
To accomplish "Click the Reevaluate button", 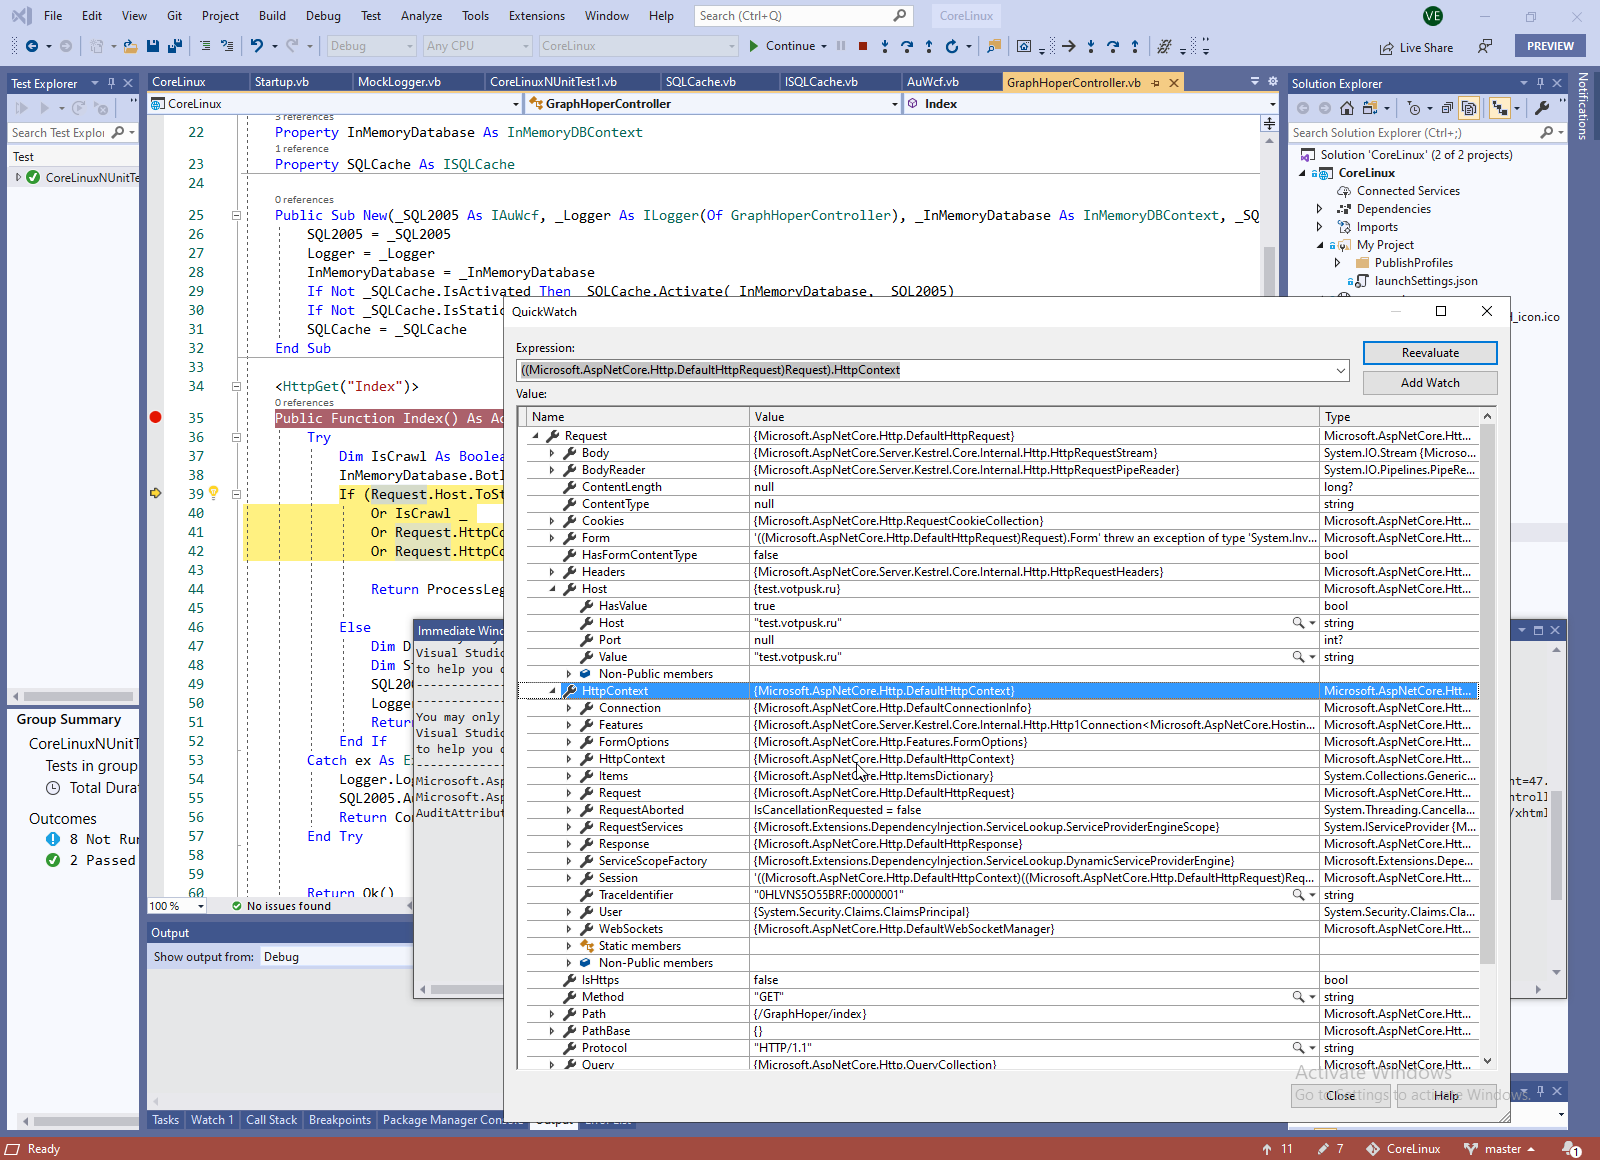I will tap(1429, 353).
